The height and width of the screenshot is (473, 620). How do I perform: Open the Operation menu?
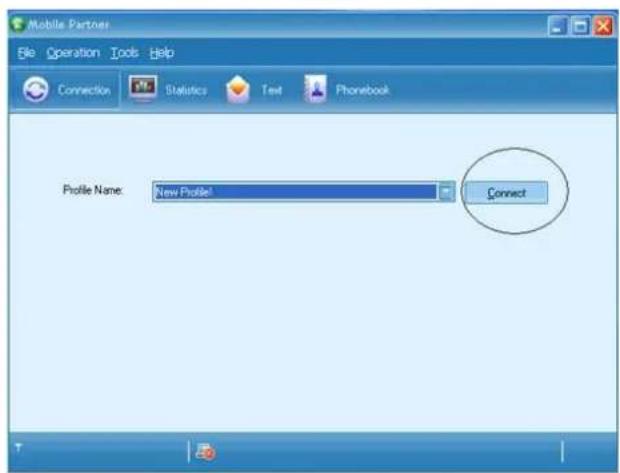coord(73,53)
